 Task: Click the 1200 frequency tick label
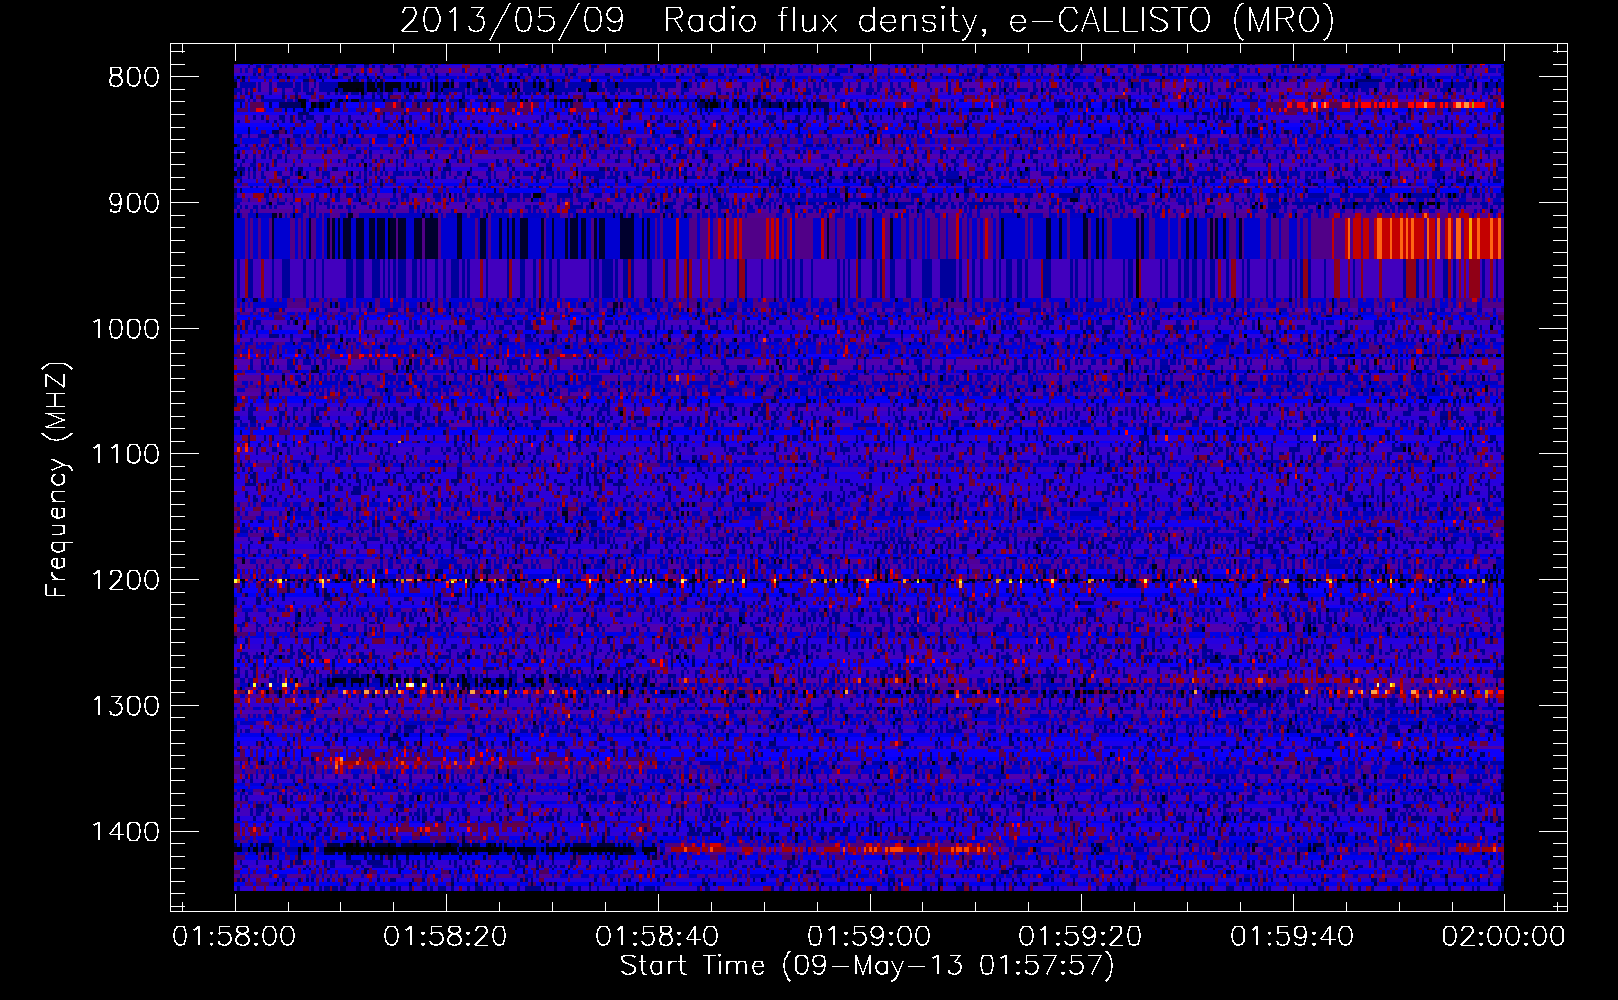(x=126, y=581)
